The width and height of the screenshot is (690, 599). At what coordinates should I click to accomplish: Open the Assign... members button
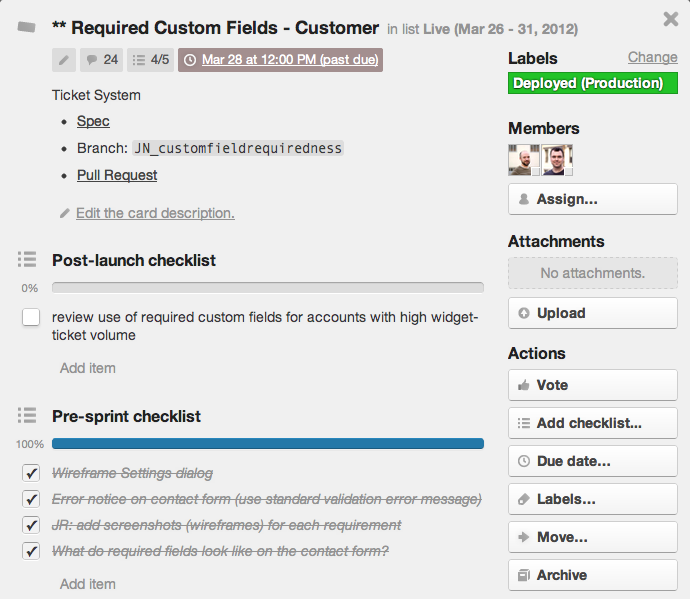tap(593, 199)
